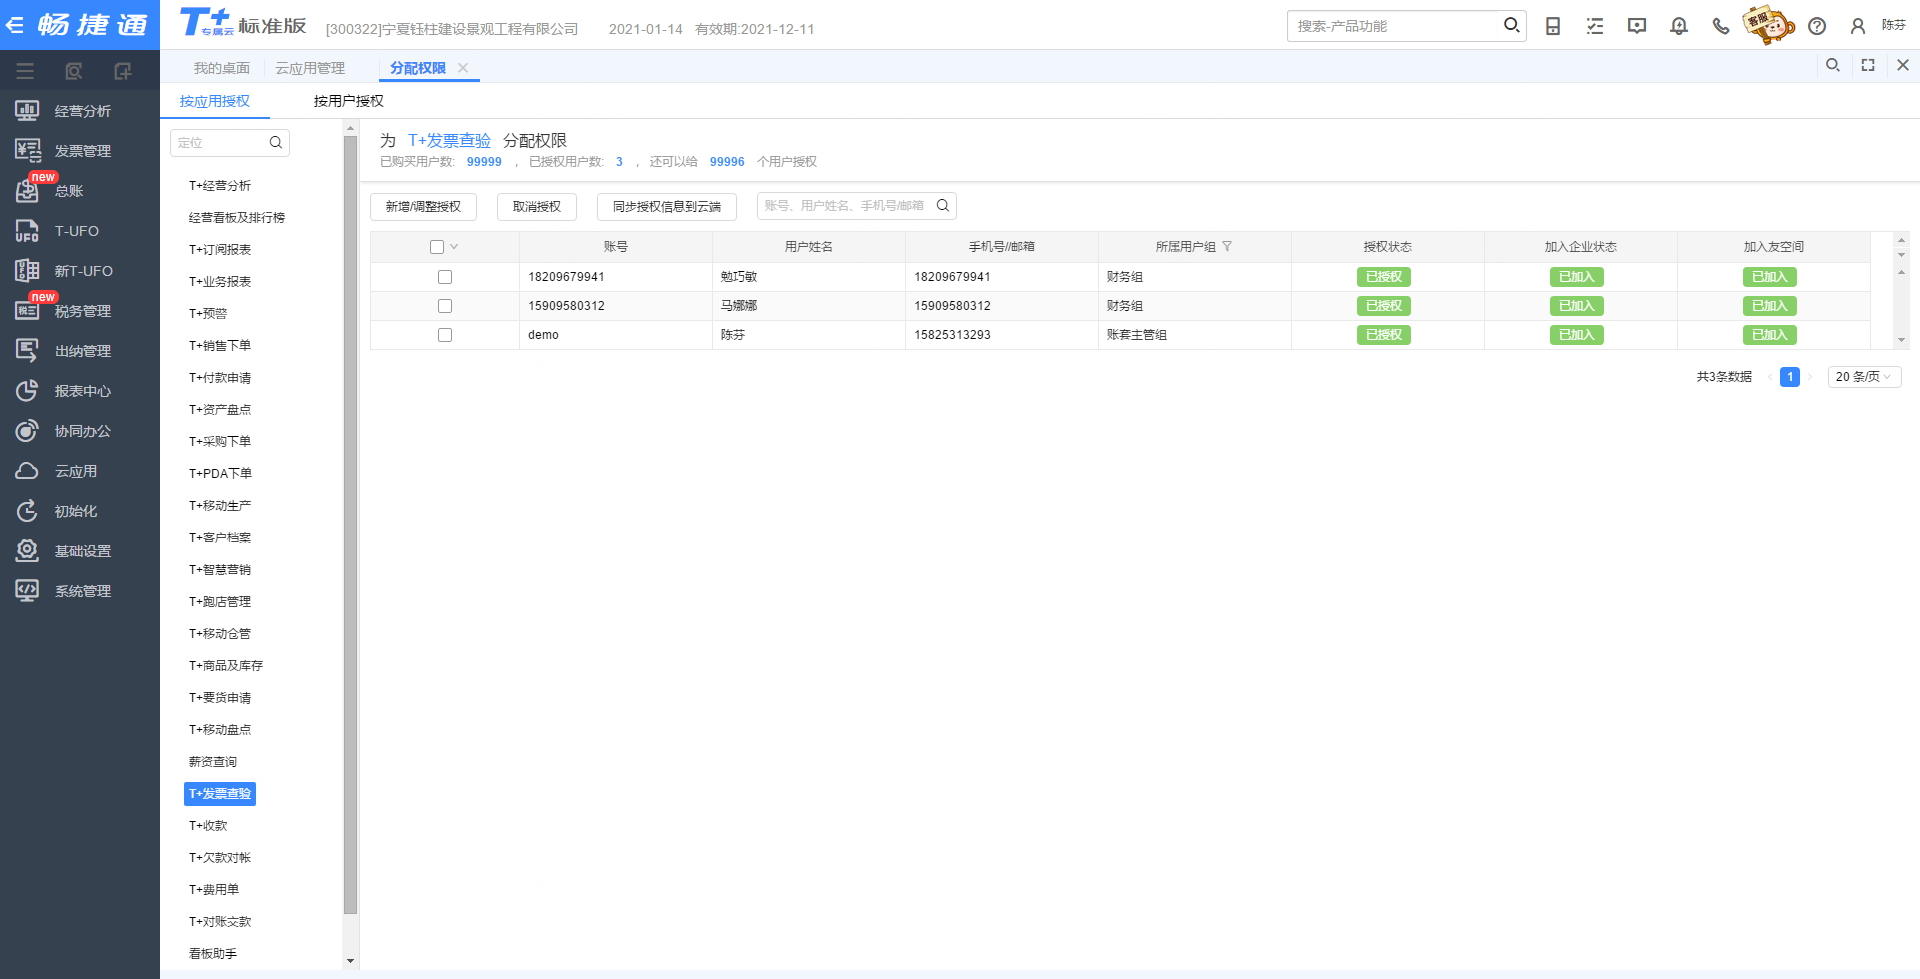Viewport: 1920px width, 979px height.
Task: Select T+PDA下单 in application list
Action: click(x=220, y=474)
